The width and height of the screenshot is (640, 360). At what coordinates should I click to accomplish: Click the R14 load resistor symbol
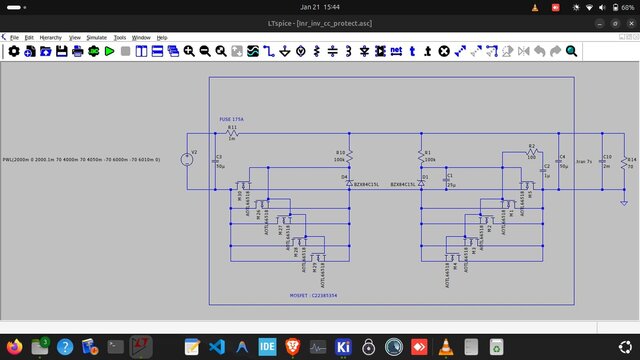624,162
